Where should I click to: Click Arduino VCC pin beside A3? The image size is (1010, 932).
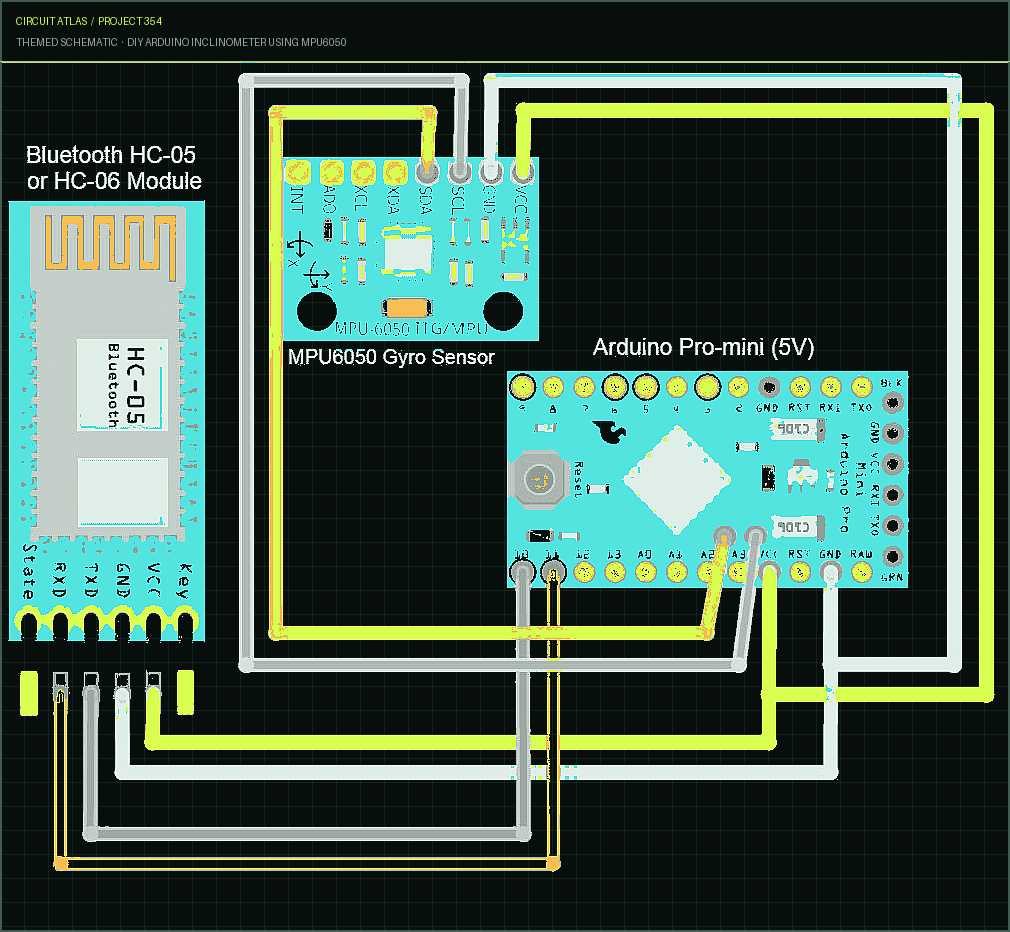pyautogui.click(x=769, y=572)
